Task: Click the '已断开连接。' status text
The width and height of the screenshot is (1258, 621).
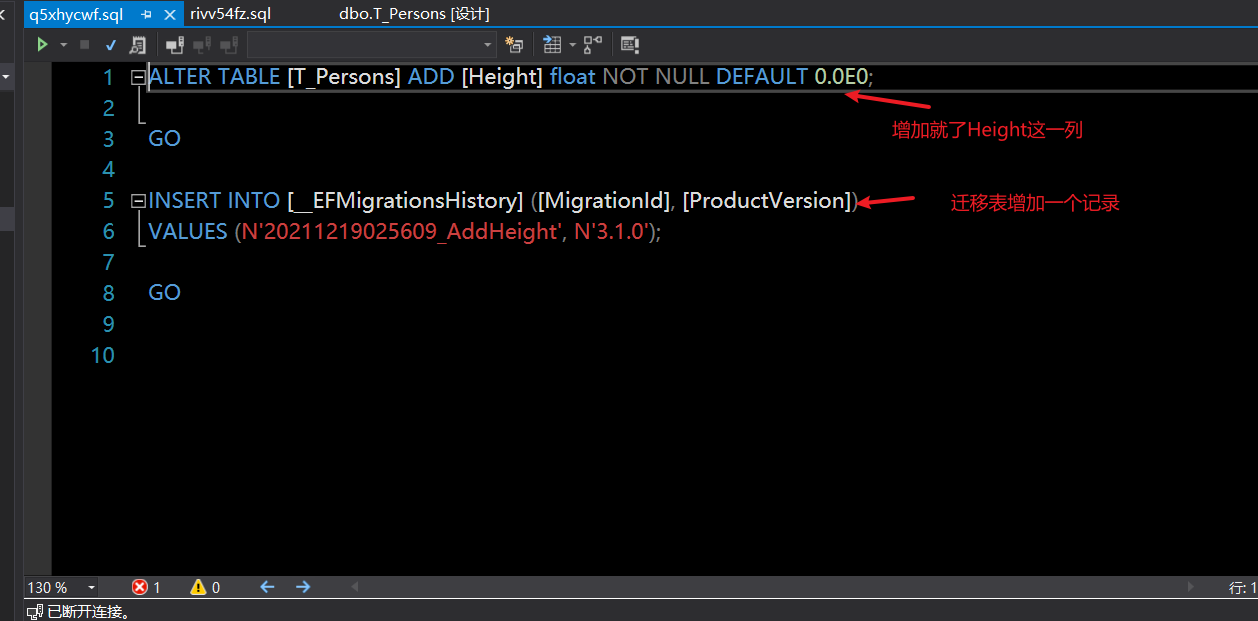Action: [x=88, y=611]
